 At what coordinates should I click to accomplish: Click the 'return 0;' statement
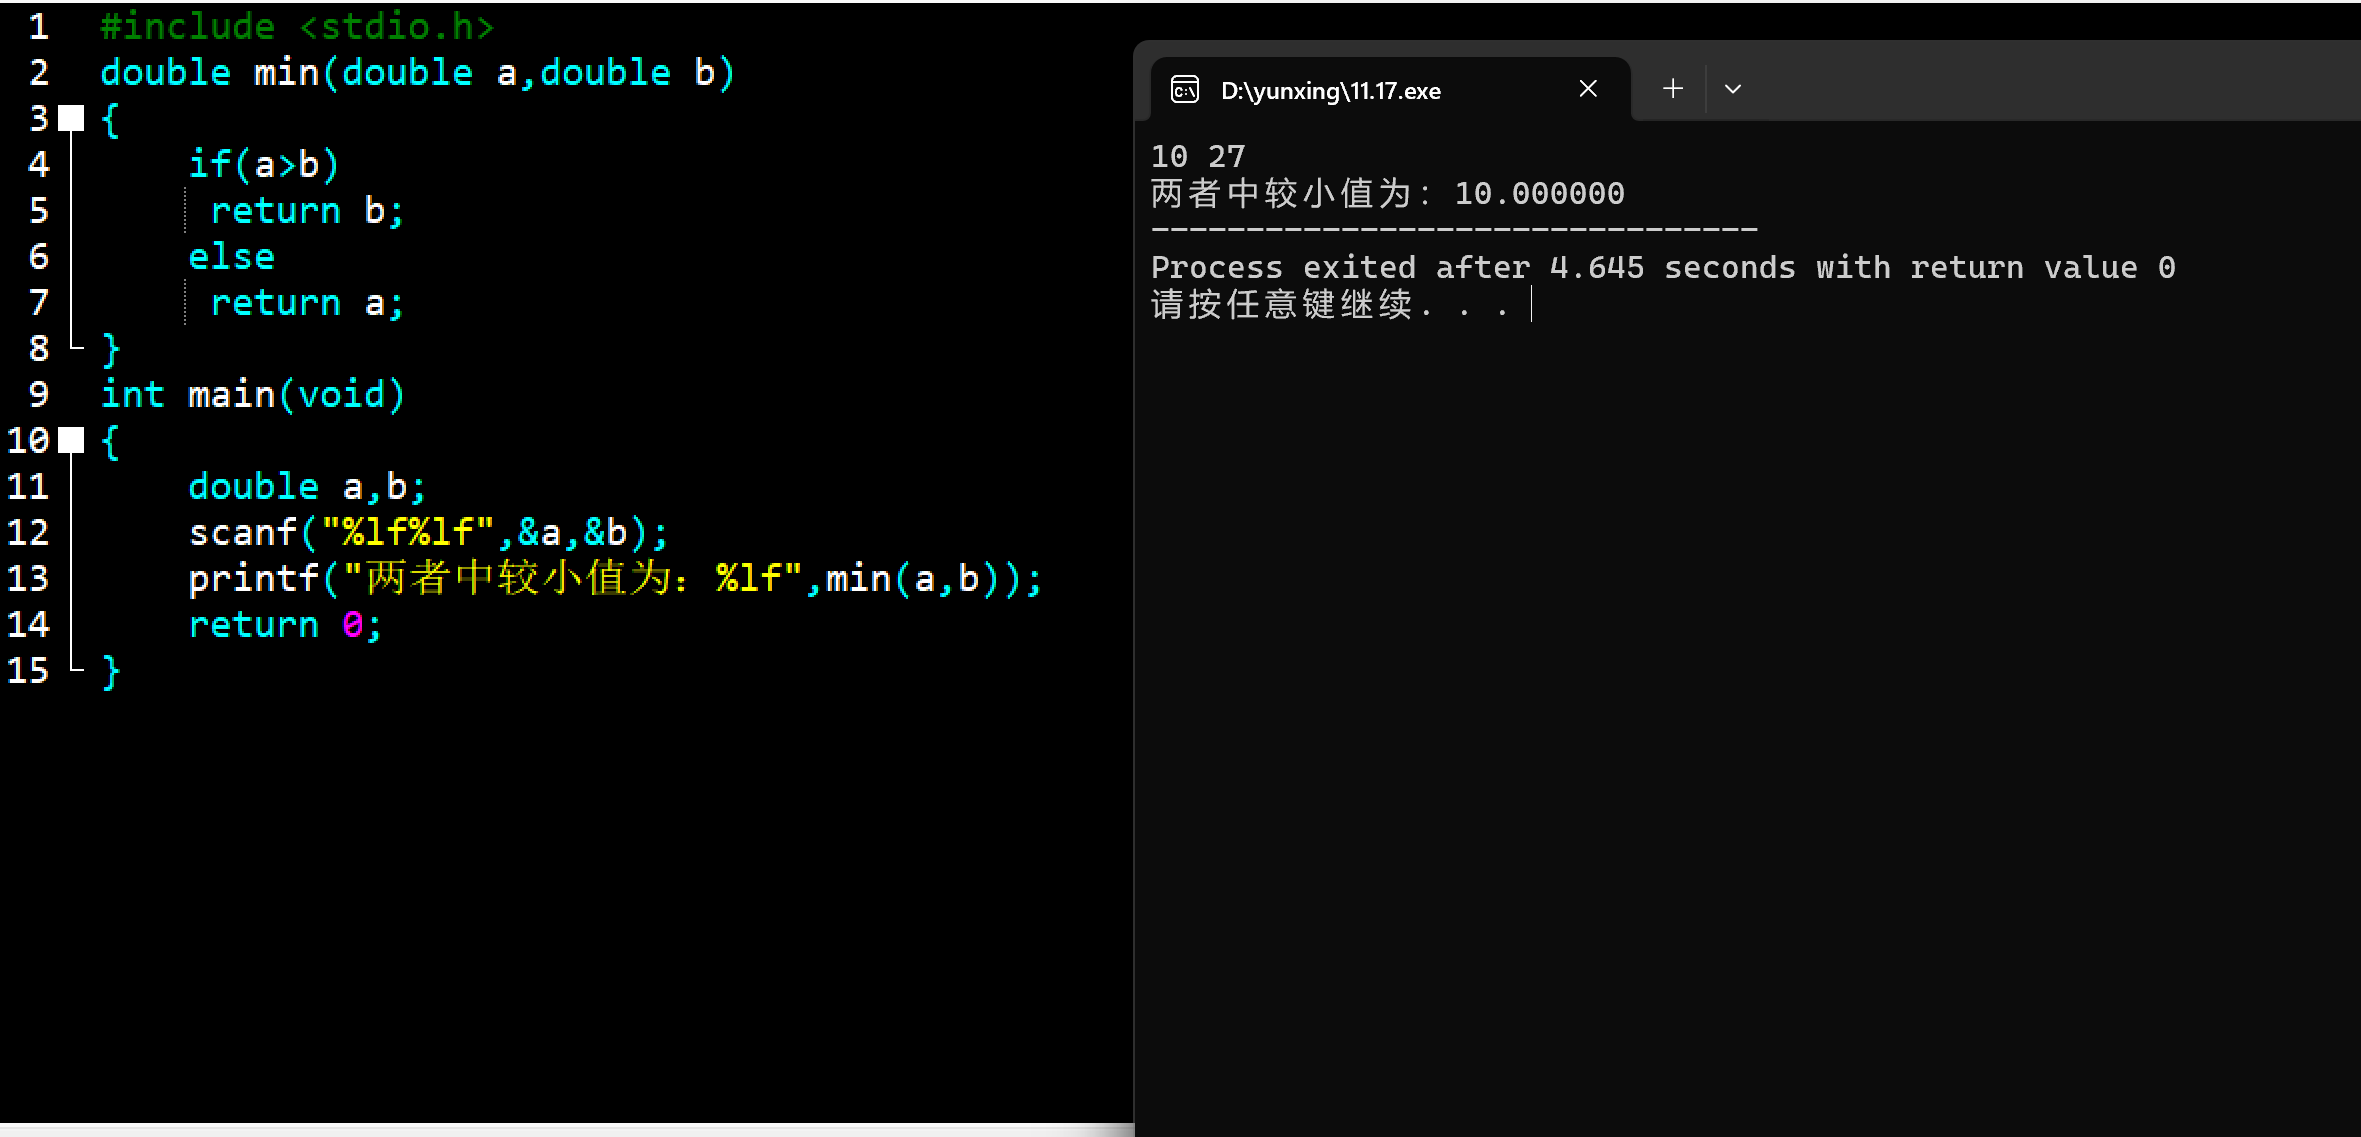coord(285,625)
